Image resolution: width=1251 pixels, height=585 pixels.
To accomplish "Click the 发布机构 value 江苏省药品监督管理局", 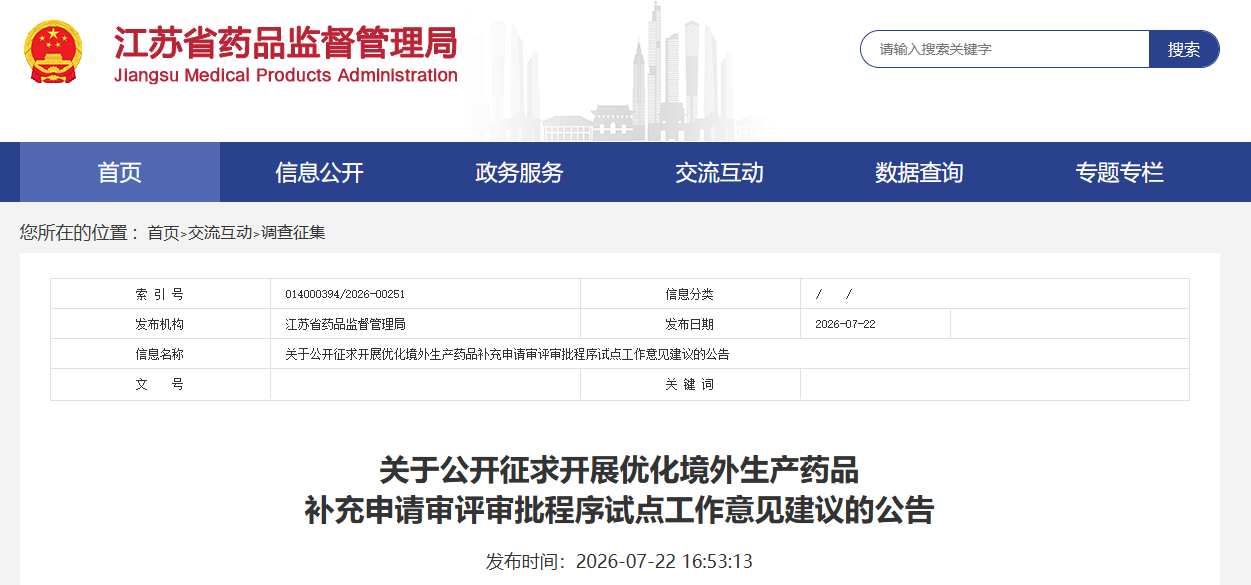I will pos(345,324).
